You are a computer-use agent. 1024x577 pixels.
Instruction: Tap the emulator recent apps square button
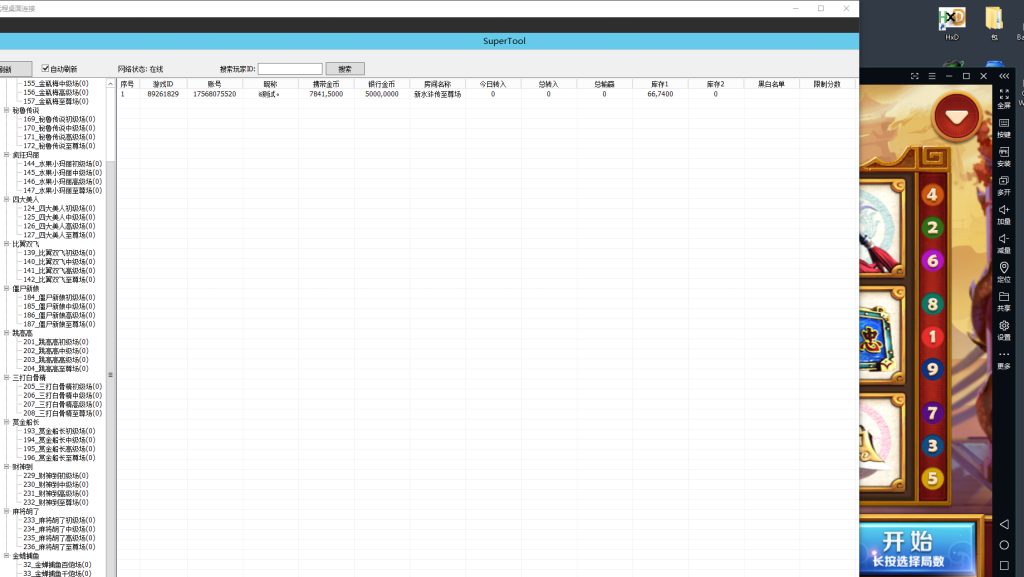[x=1004, y=565]
